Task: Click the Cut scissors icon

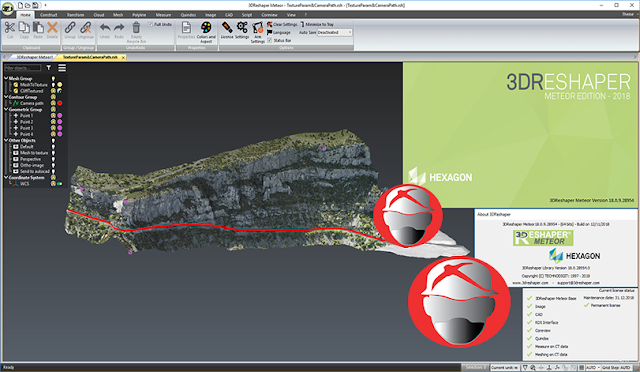Action: coord(9,28)
